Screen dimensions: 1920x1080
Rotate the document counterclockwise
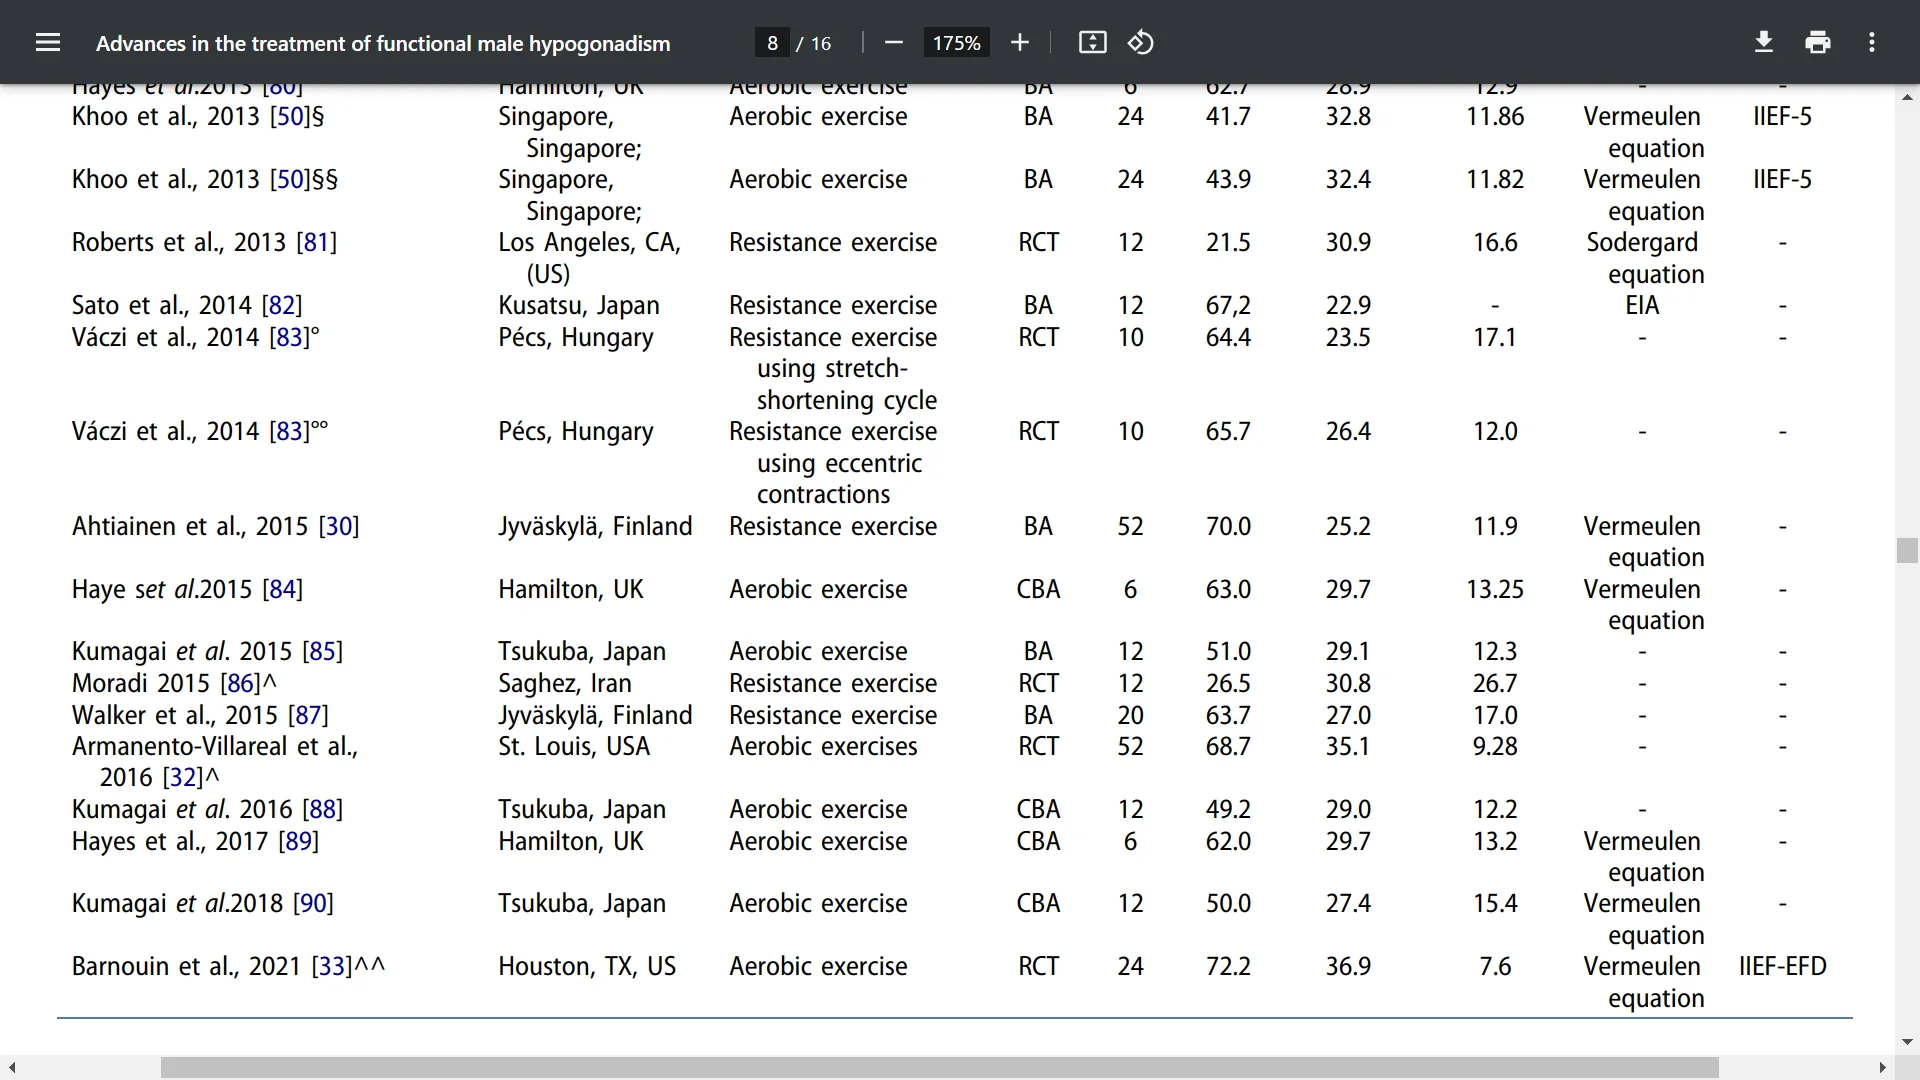[x=1141, y=43]
